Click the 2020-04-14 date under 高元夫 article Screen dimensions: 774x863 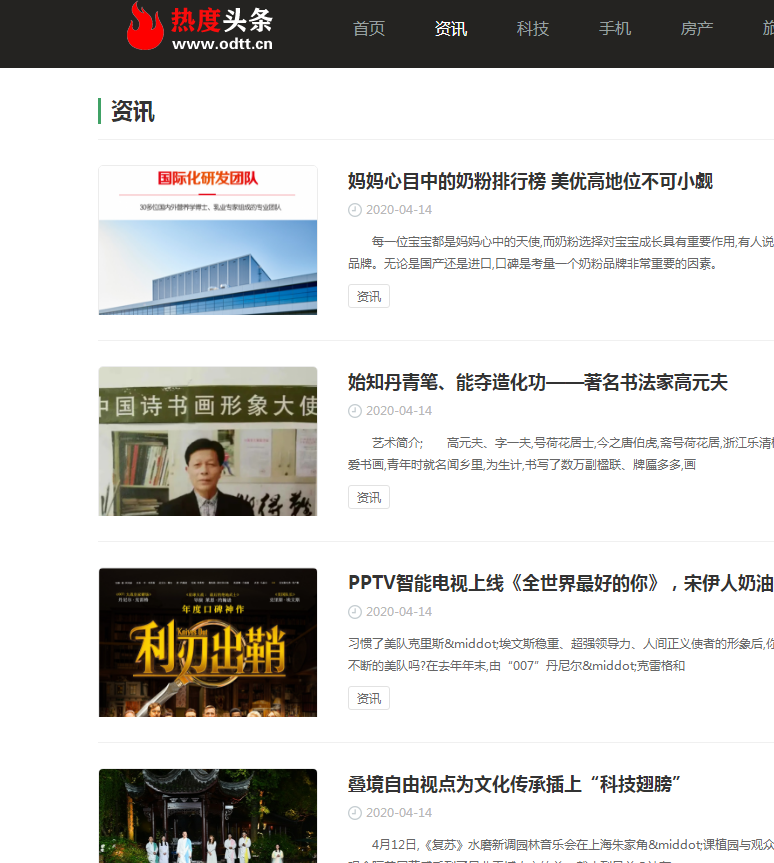click(x=399, y=411)
